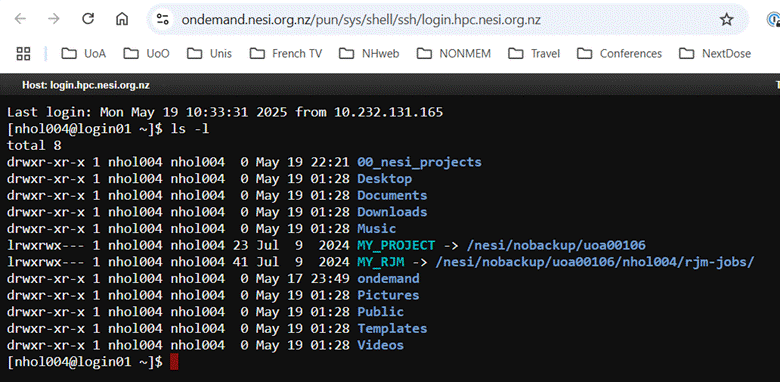Screen dimensions: 780x382
Task: Open the NextDose bookmarks folder
Action: (715, 53)
